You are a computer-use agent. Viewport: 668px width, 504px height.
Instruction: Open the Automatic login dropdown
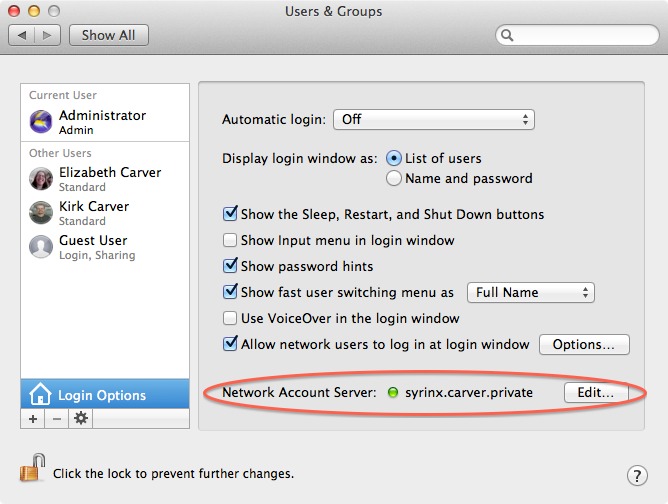pyautogui.click(x=433, y=119)
